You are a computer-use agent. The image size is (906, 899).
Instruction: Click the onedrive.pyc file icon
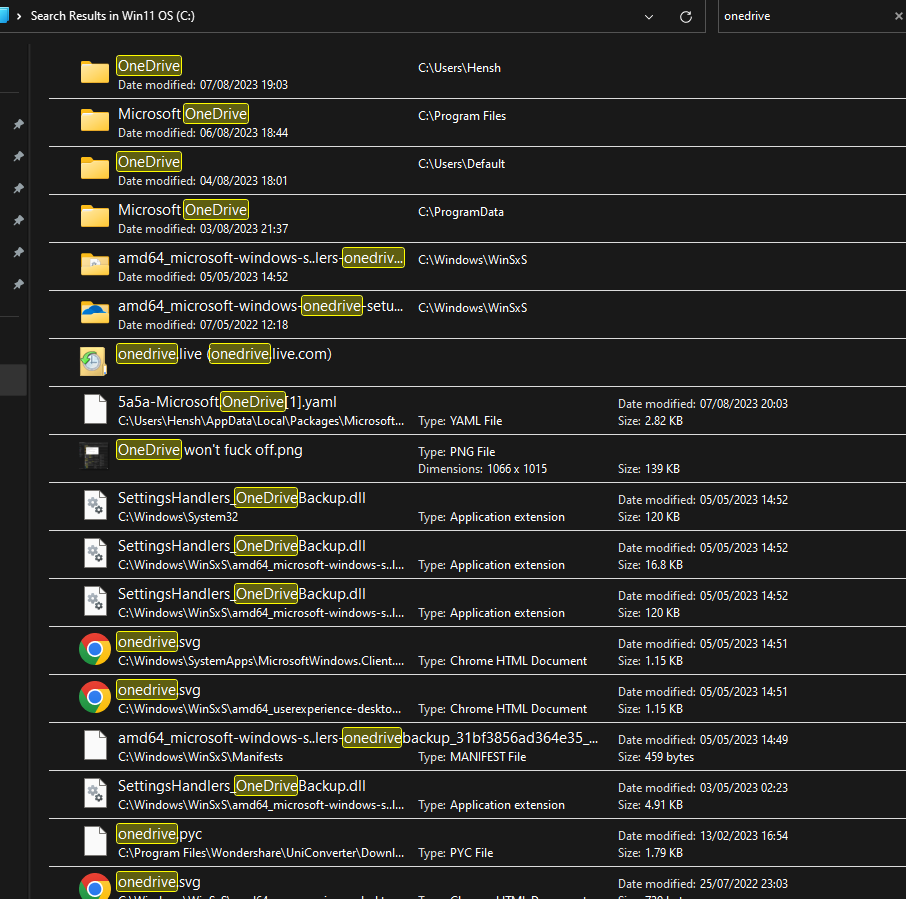click(x=95, y=841)
